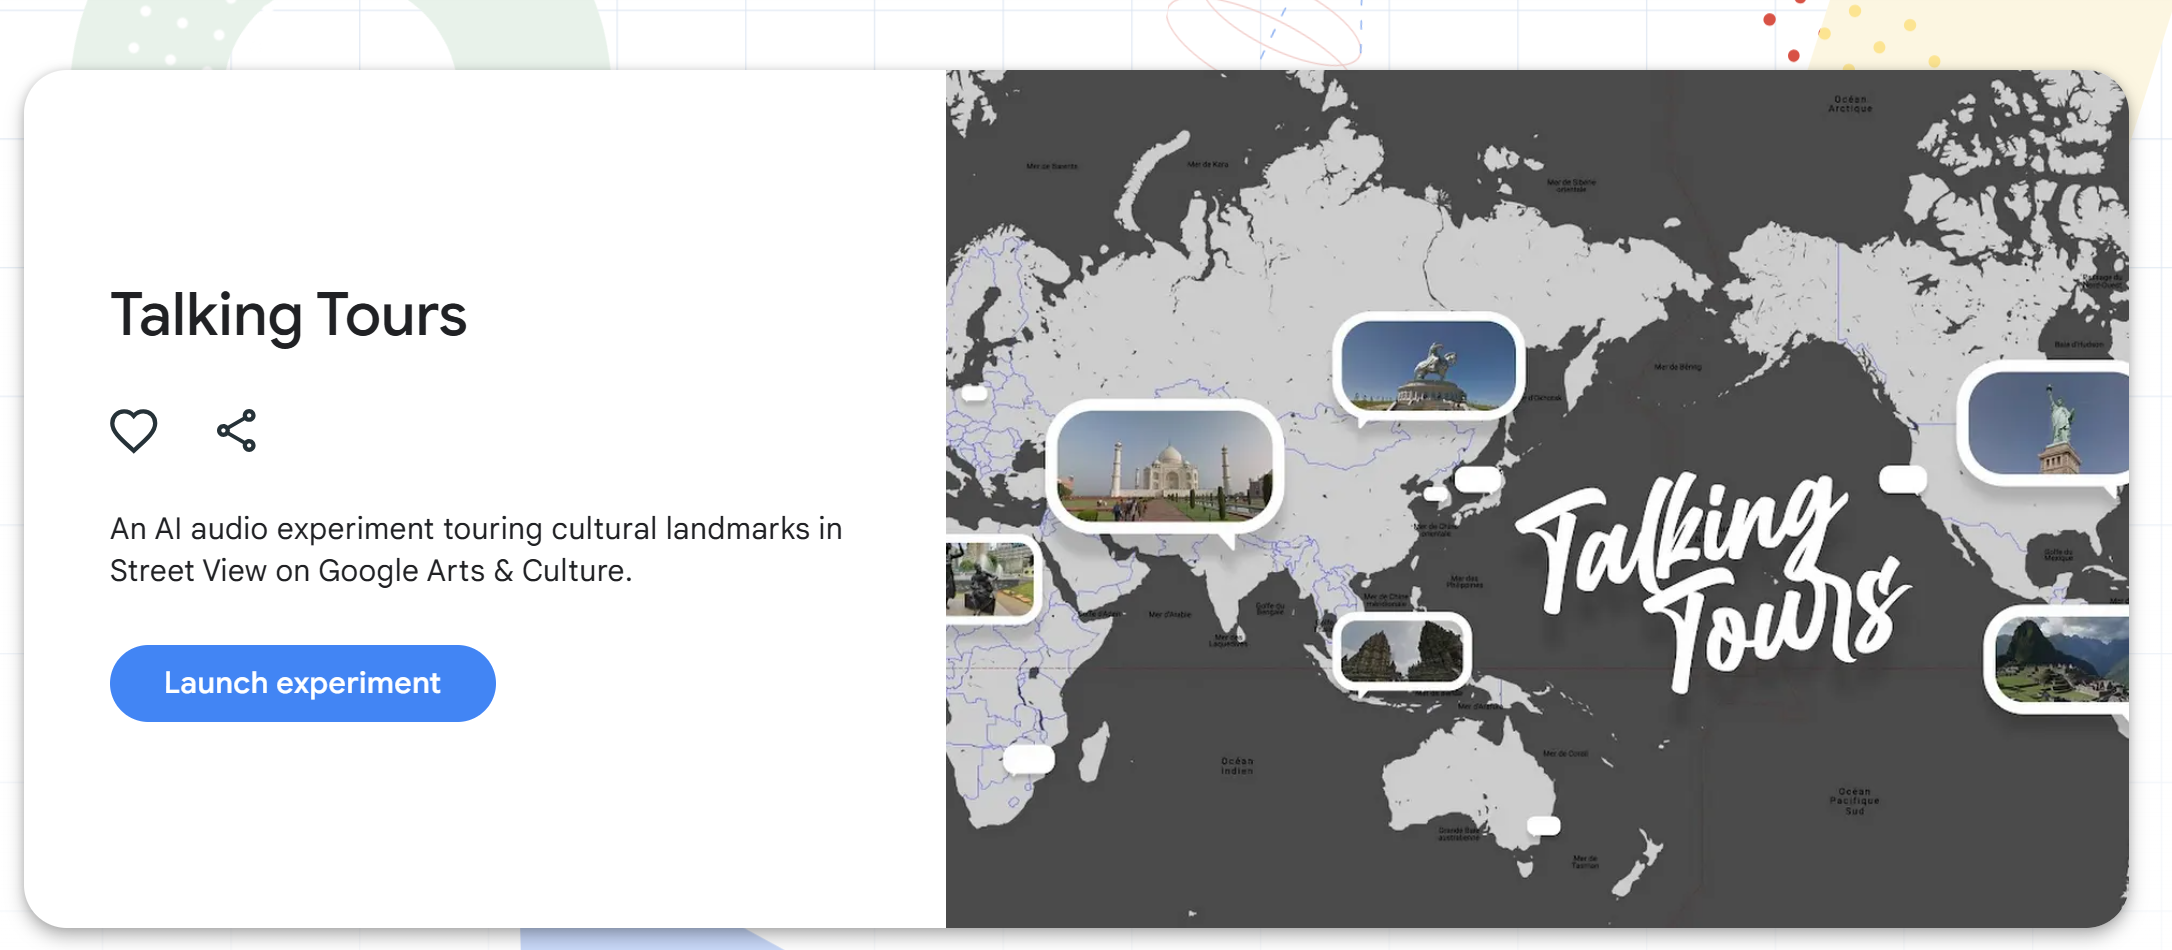Click the tiny speech bubble marker over Korea
Screen dimensions: 2172x950
pos(1435,494)
